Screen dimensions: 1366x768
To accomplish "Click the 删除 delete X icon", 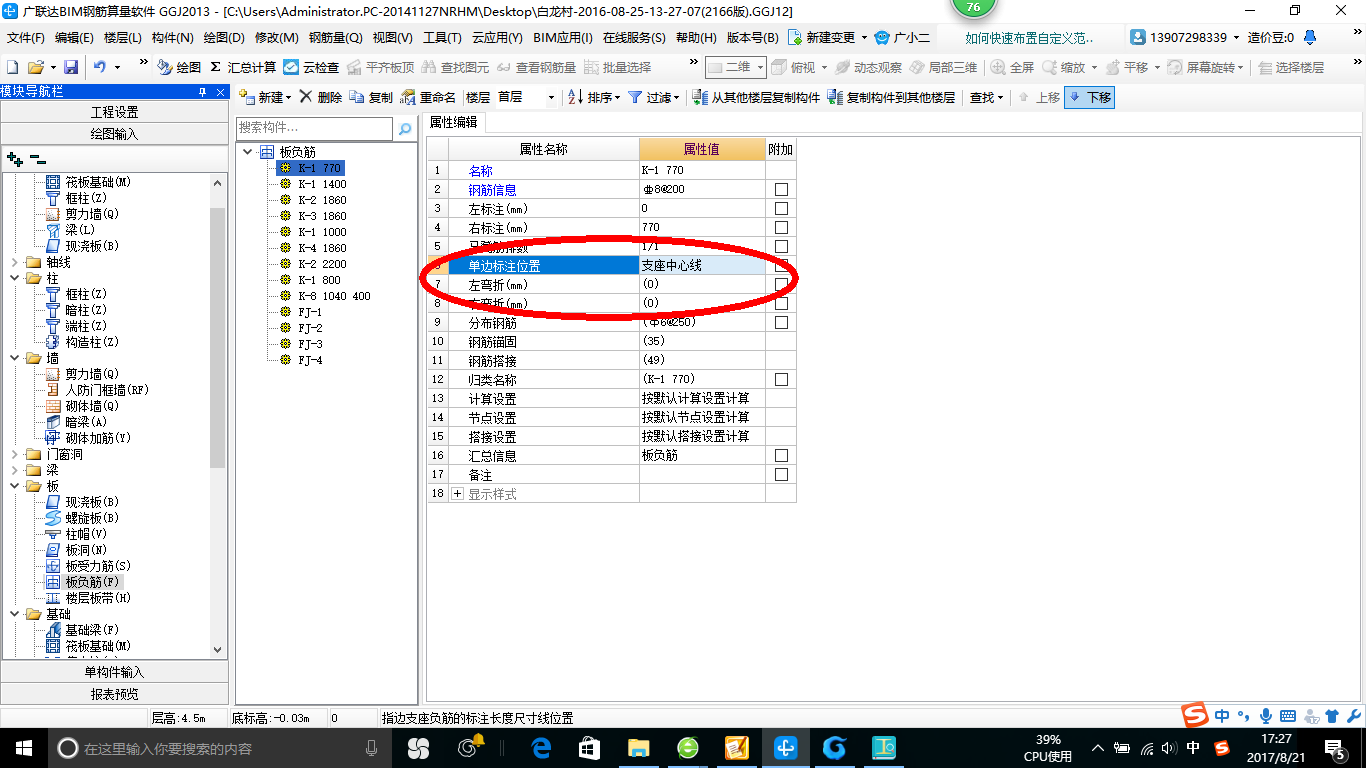I will (320, 97).
